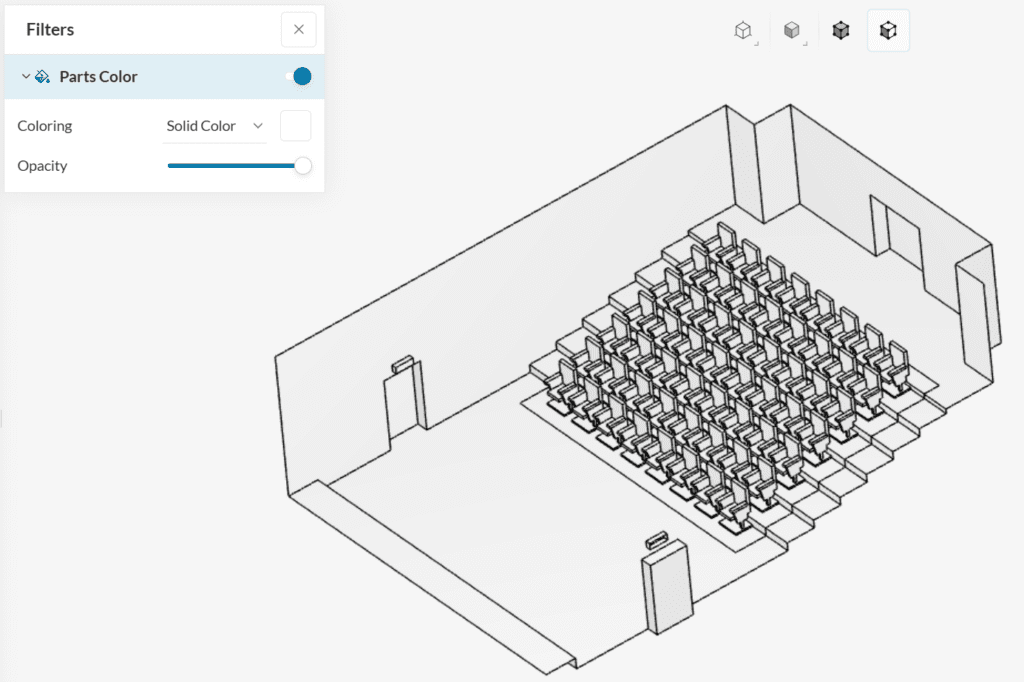The height and width of the screenshot is (682, 1024).
Task: Click the Opacity slider handle
Action: [302, 166]
